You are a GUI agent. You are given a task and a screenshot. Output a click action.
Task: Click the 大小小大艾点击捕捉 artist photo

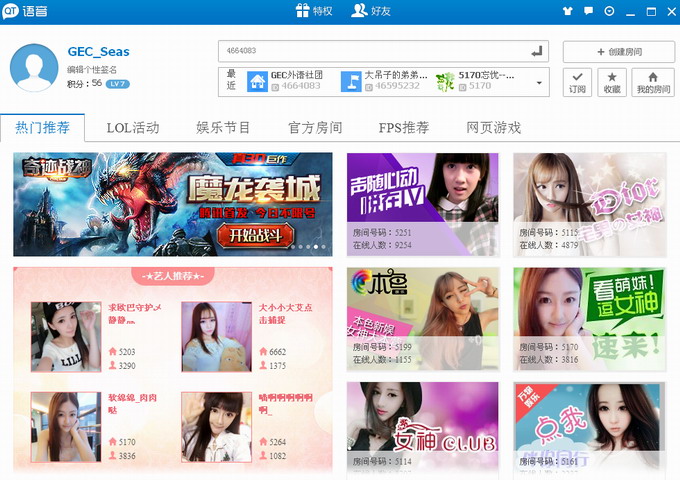click(216, 337)
